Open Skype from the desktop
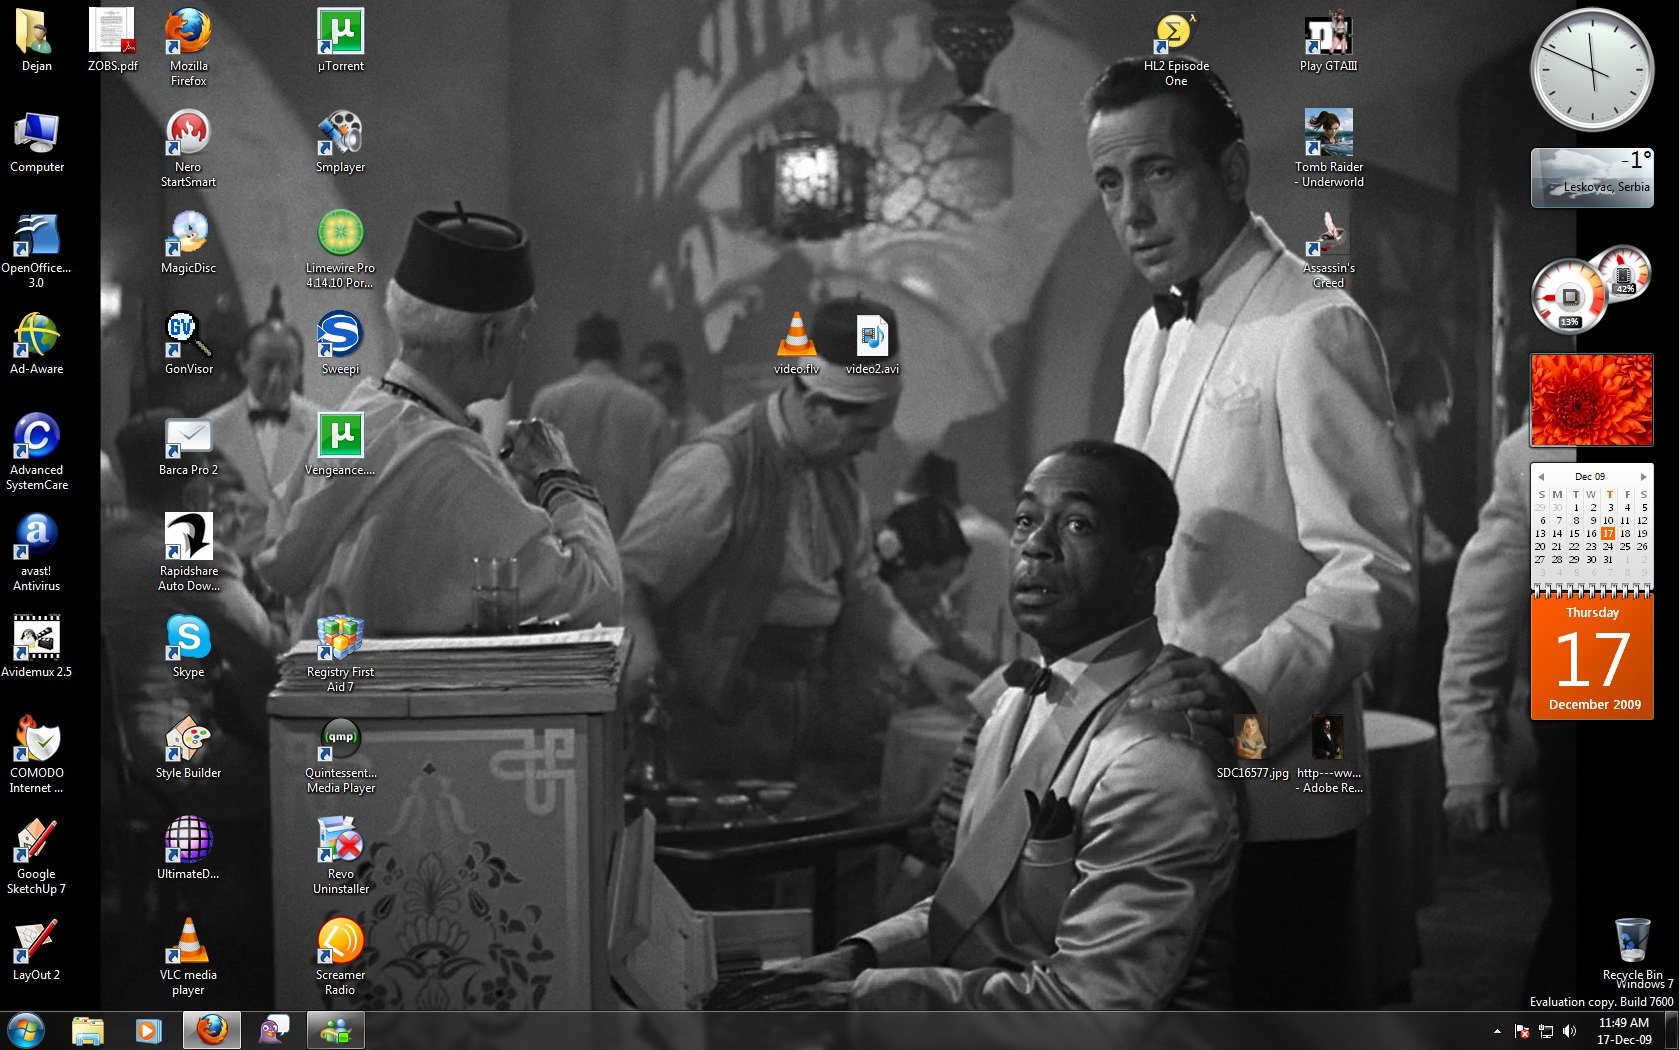This screenshot has width=1679, height=1050. coord(188,646)
